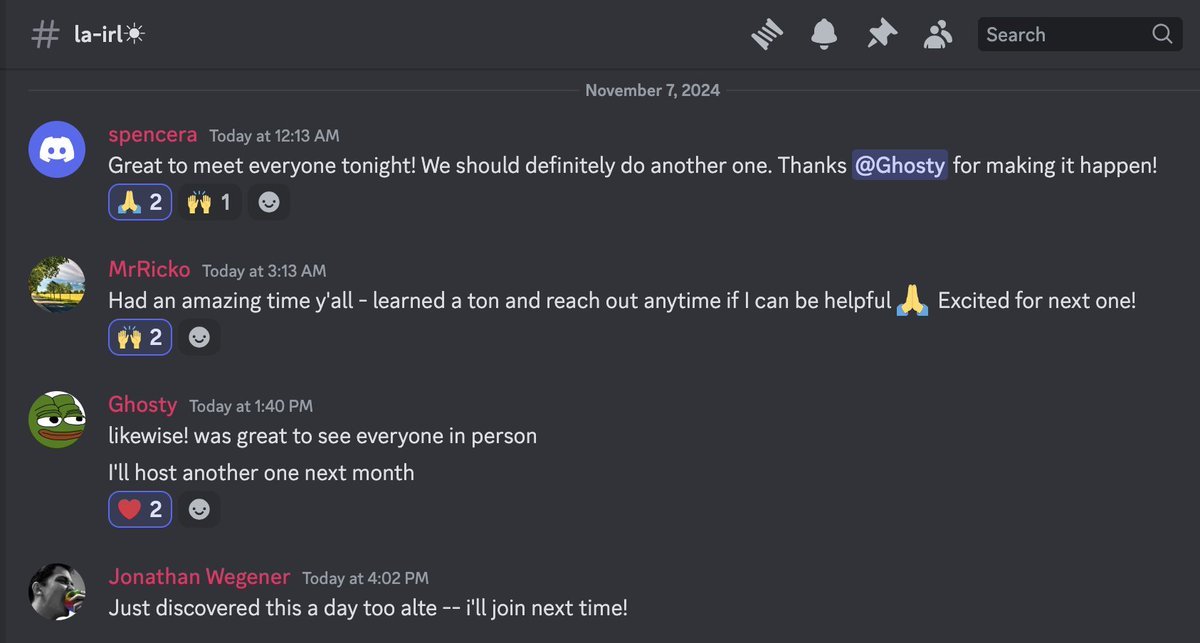1200x643 pixels.
Task: Click the la-irl channel name
Action: 110,35
